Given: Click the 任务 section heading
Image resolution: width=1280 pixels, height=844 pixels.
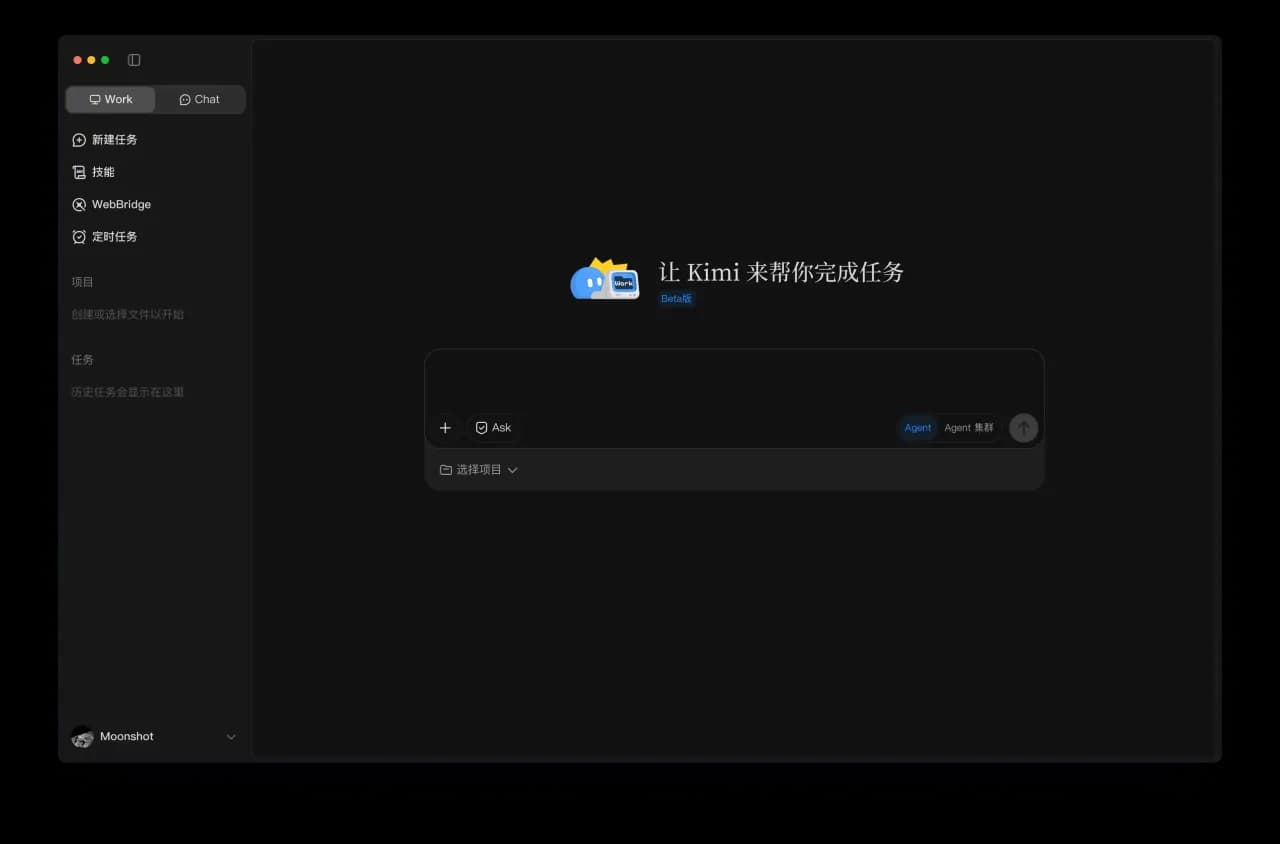Looking at the screenshot, I should 82,360.
